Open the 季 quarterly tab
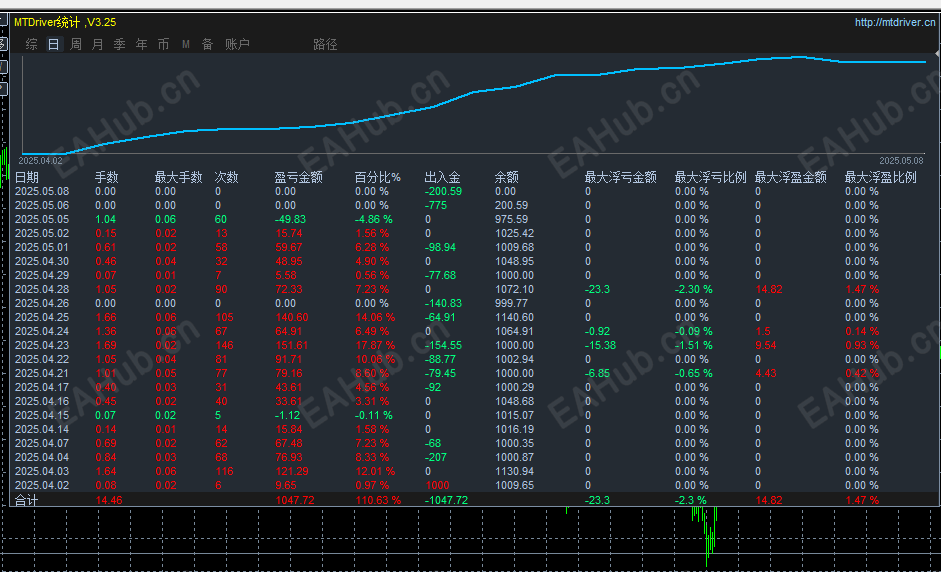941x572 pixels. (x=119, y=44)
